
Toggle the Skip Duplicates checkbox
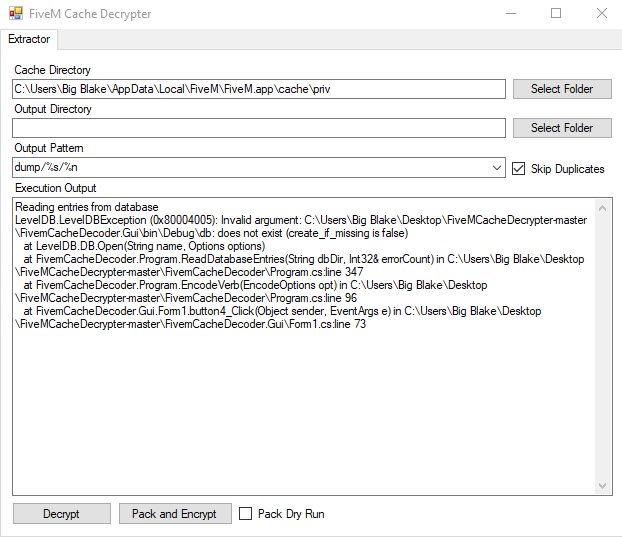coord(518,169)
